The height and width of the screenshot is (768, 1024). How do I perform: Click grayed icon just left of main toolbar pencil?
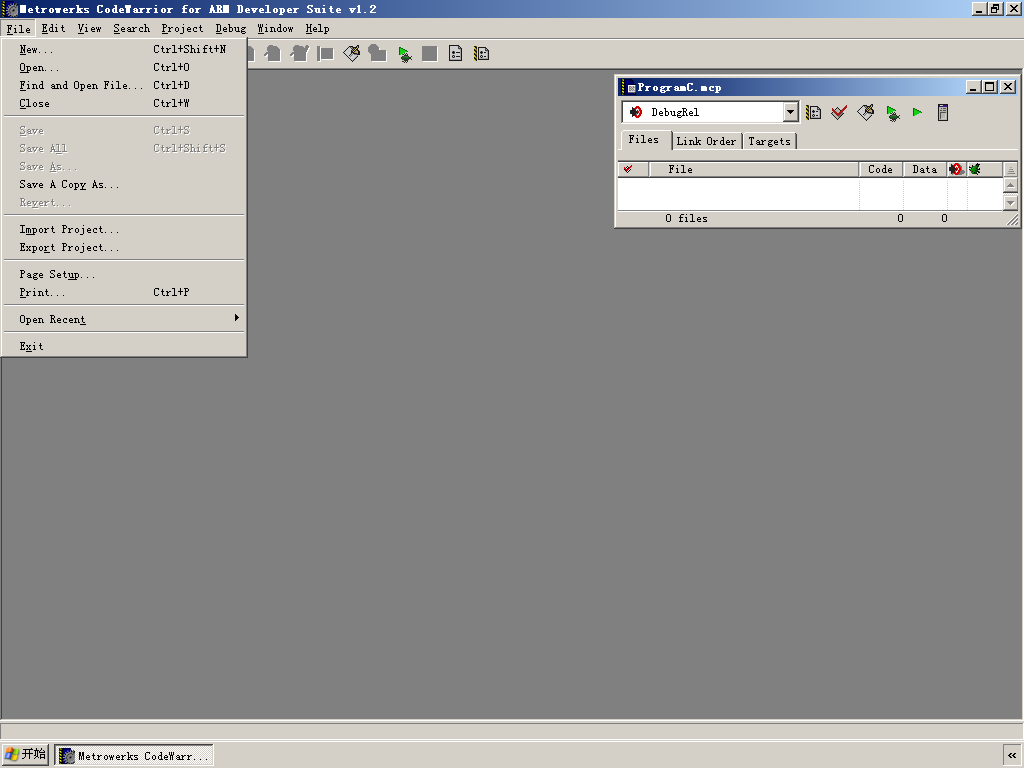point(325,54)
